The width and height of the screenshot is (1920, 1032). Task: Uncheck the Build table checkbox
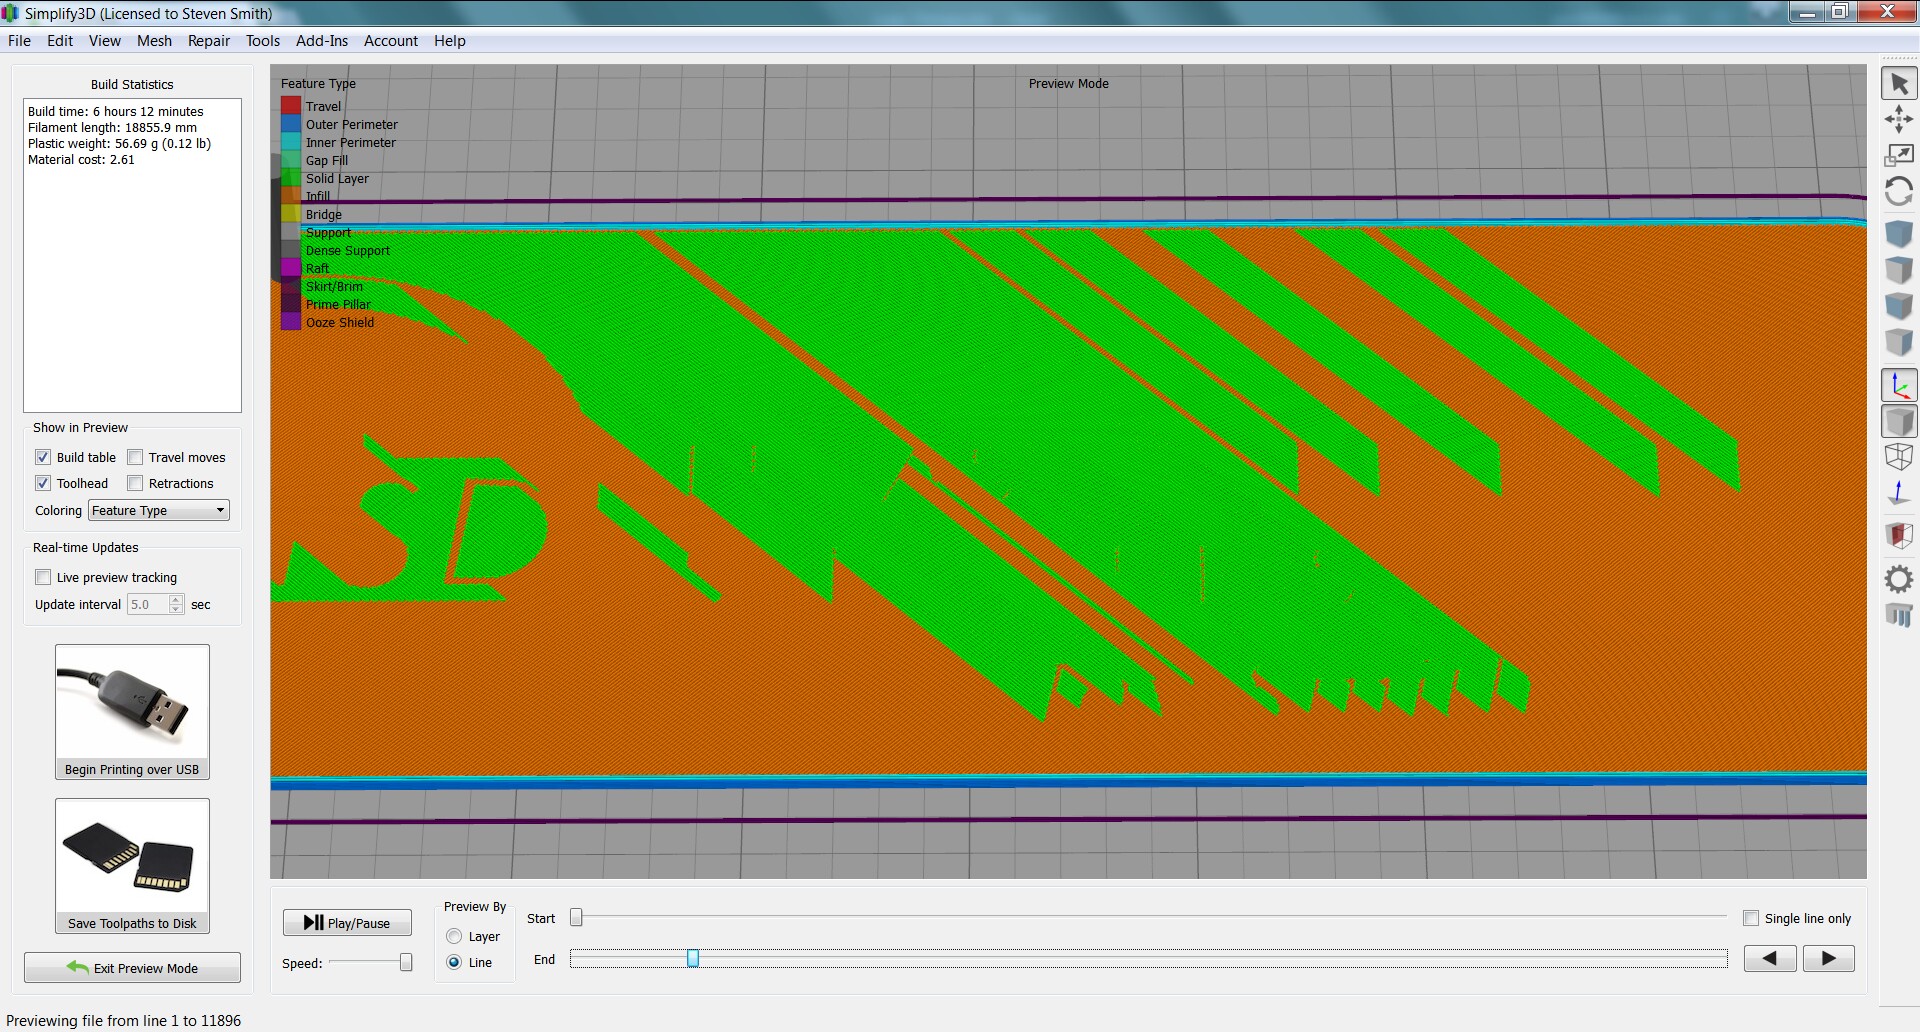coord(43,457)
